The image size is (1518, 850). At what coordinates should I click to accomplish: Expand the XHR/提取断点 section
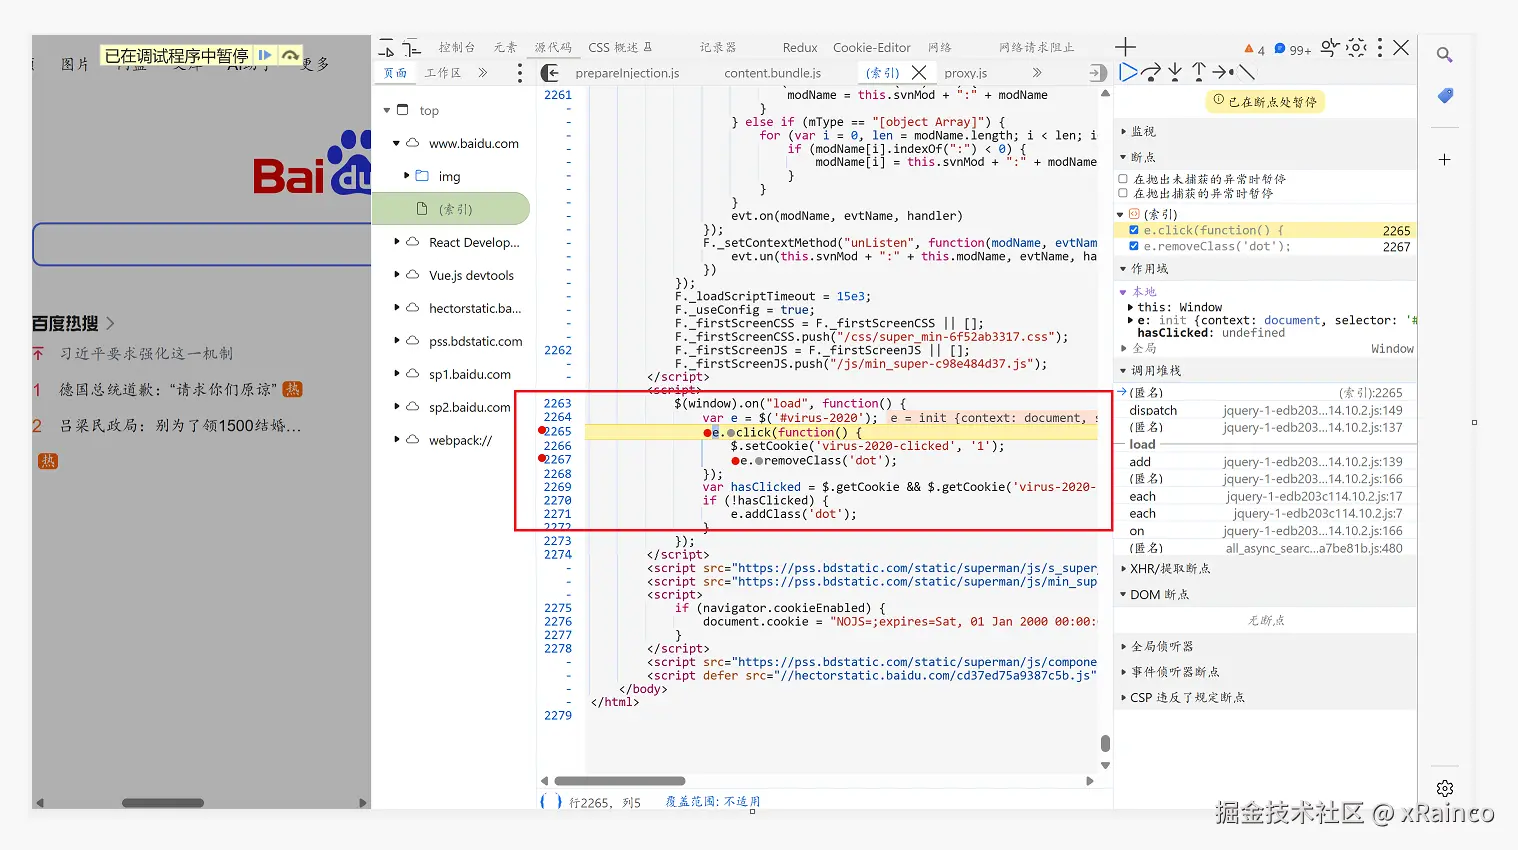click(1169, 568)
